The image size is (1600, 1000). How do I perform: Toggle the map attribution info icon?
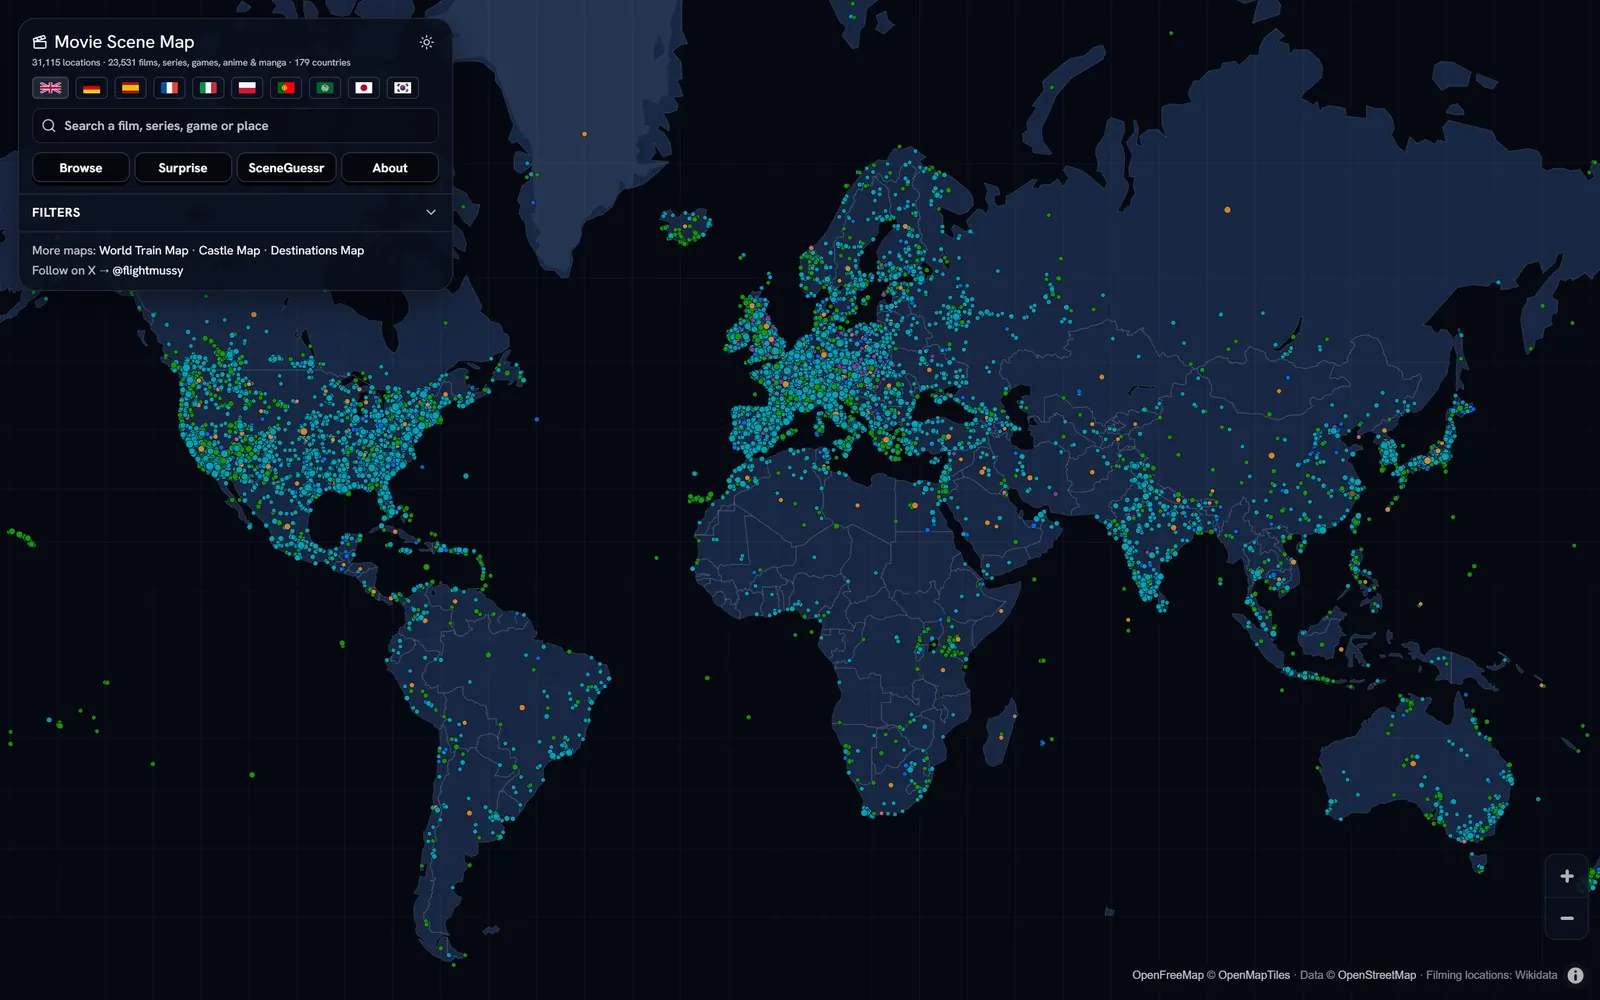tap(1576, 975)
